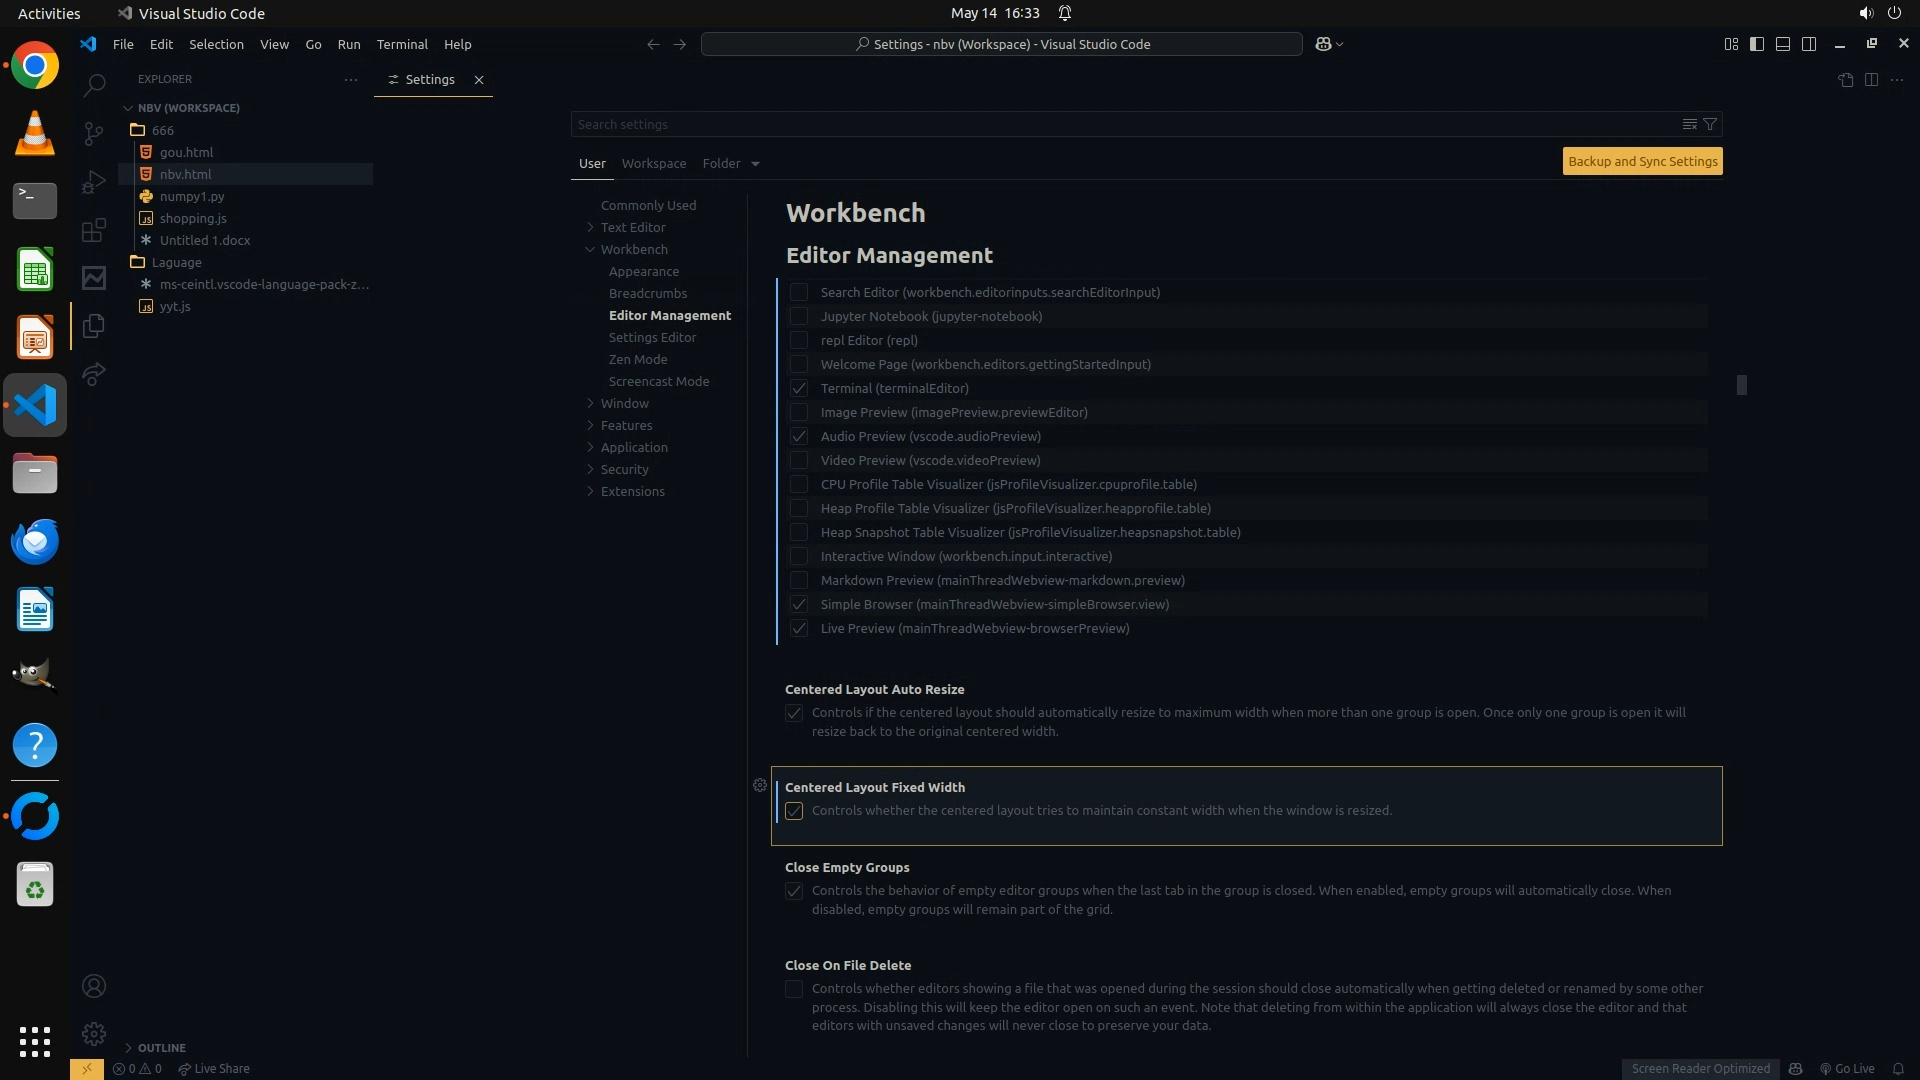
Task: Click Backup and Sync Settings button
Action: (x=1642, y=161)
